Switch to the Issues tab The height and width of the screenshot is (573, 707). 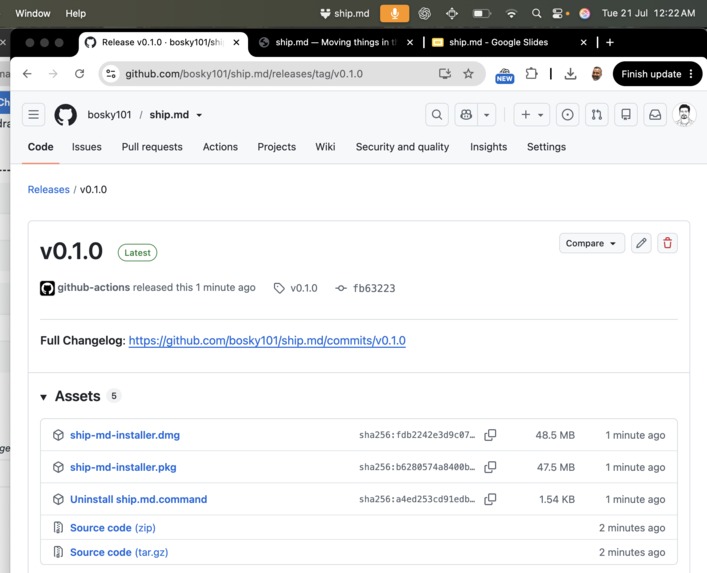pos(87,147)
